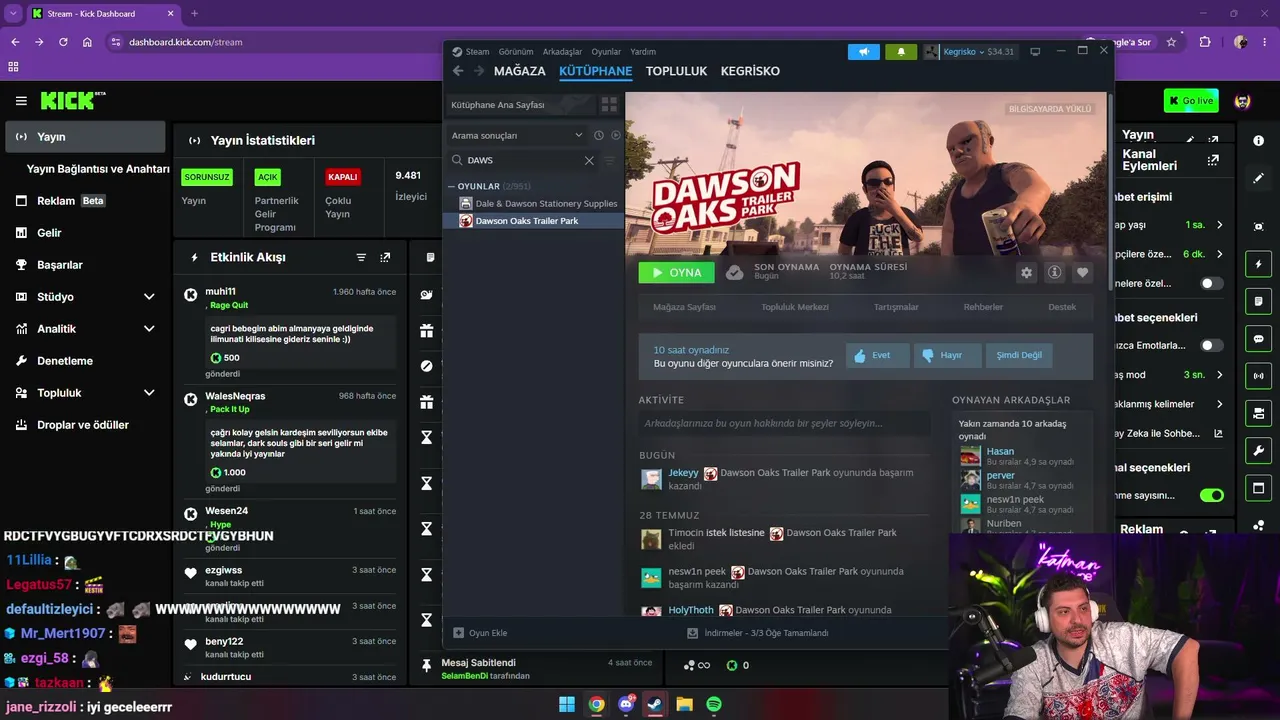The width and height of the screenshot is (1280, 720).
Task: Toggle the broadcast signal panel icon
Action: 1258,376
